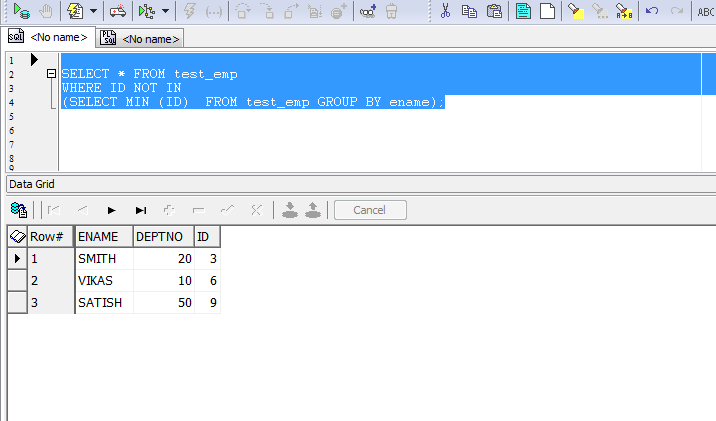
Task: Click the ambulance icon in top toolbar
Action: (x=118, y=11)
